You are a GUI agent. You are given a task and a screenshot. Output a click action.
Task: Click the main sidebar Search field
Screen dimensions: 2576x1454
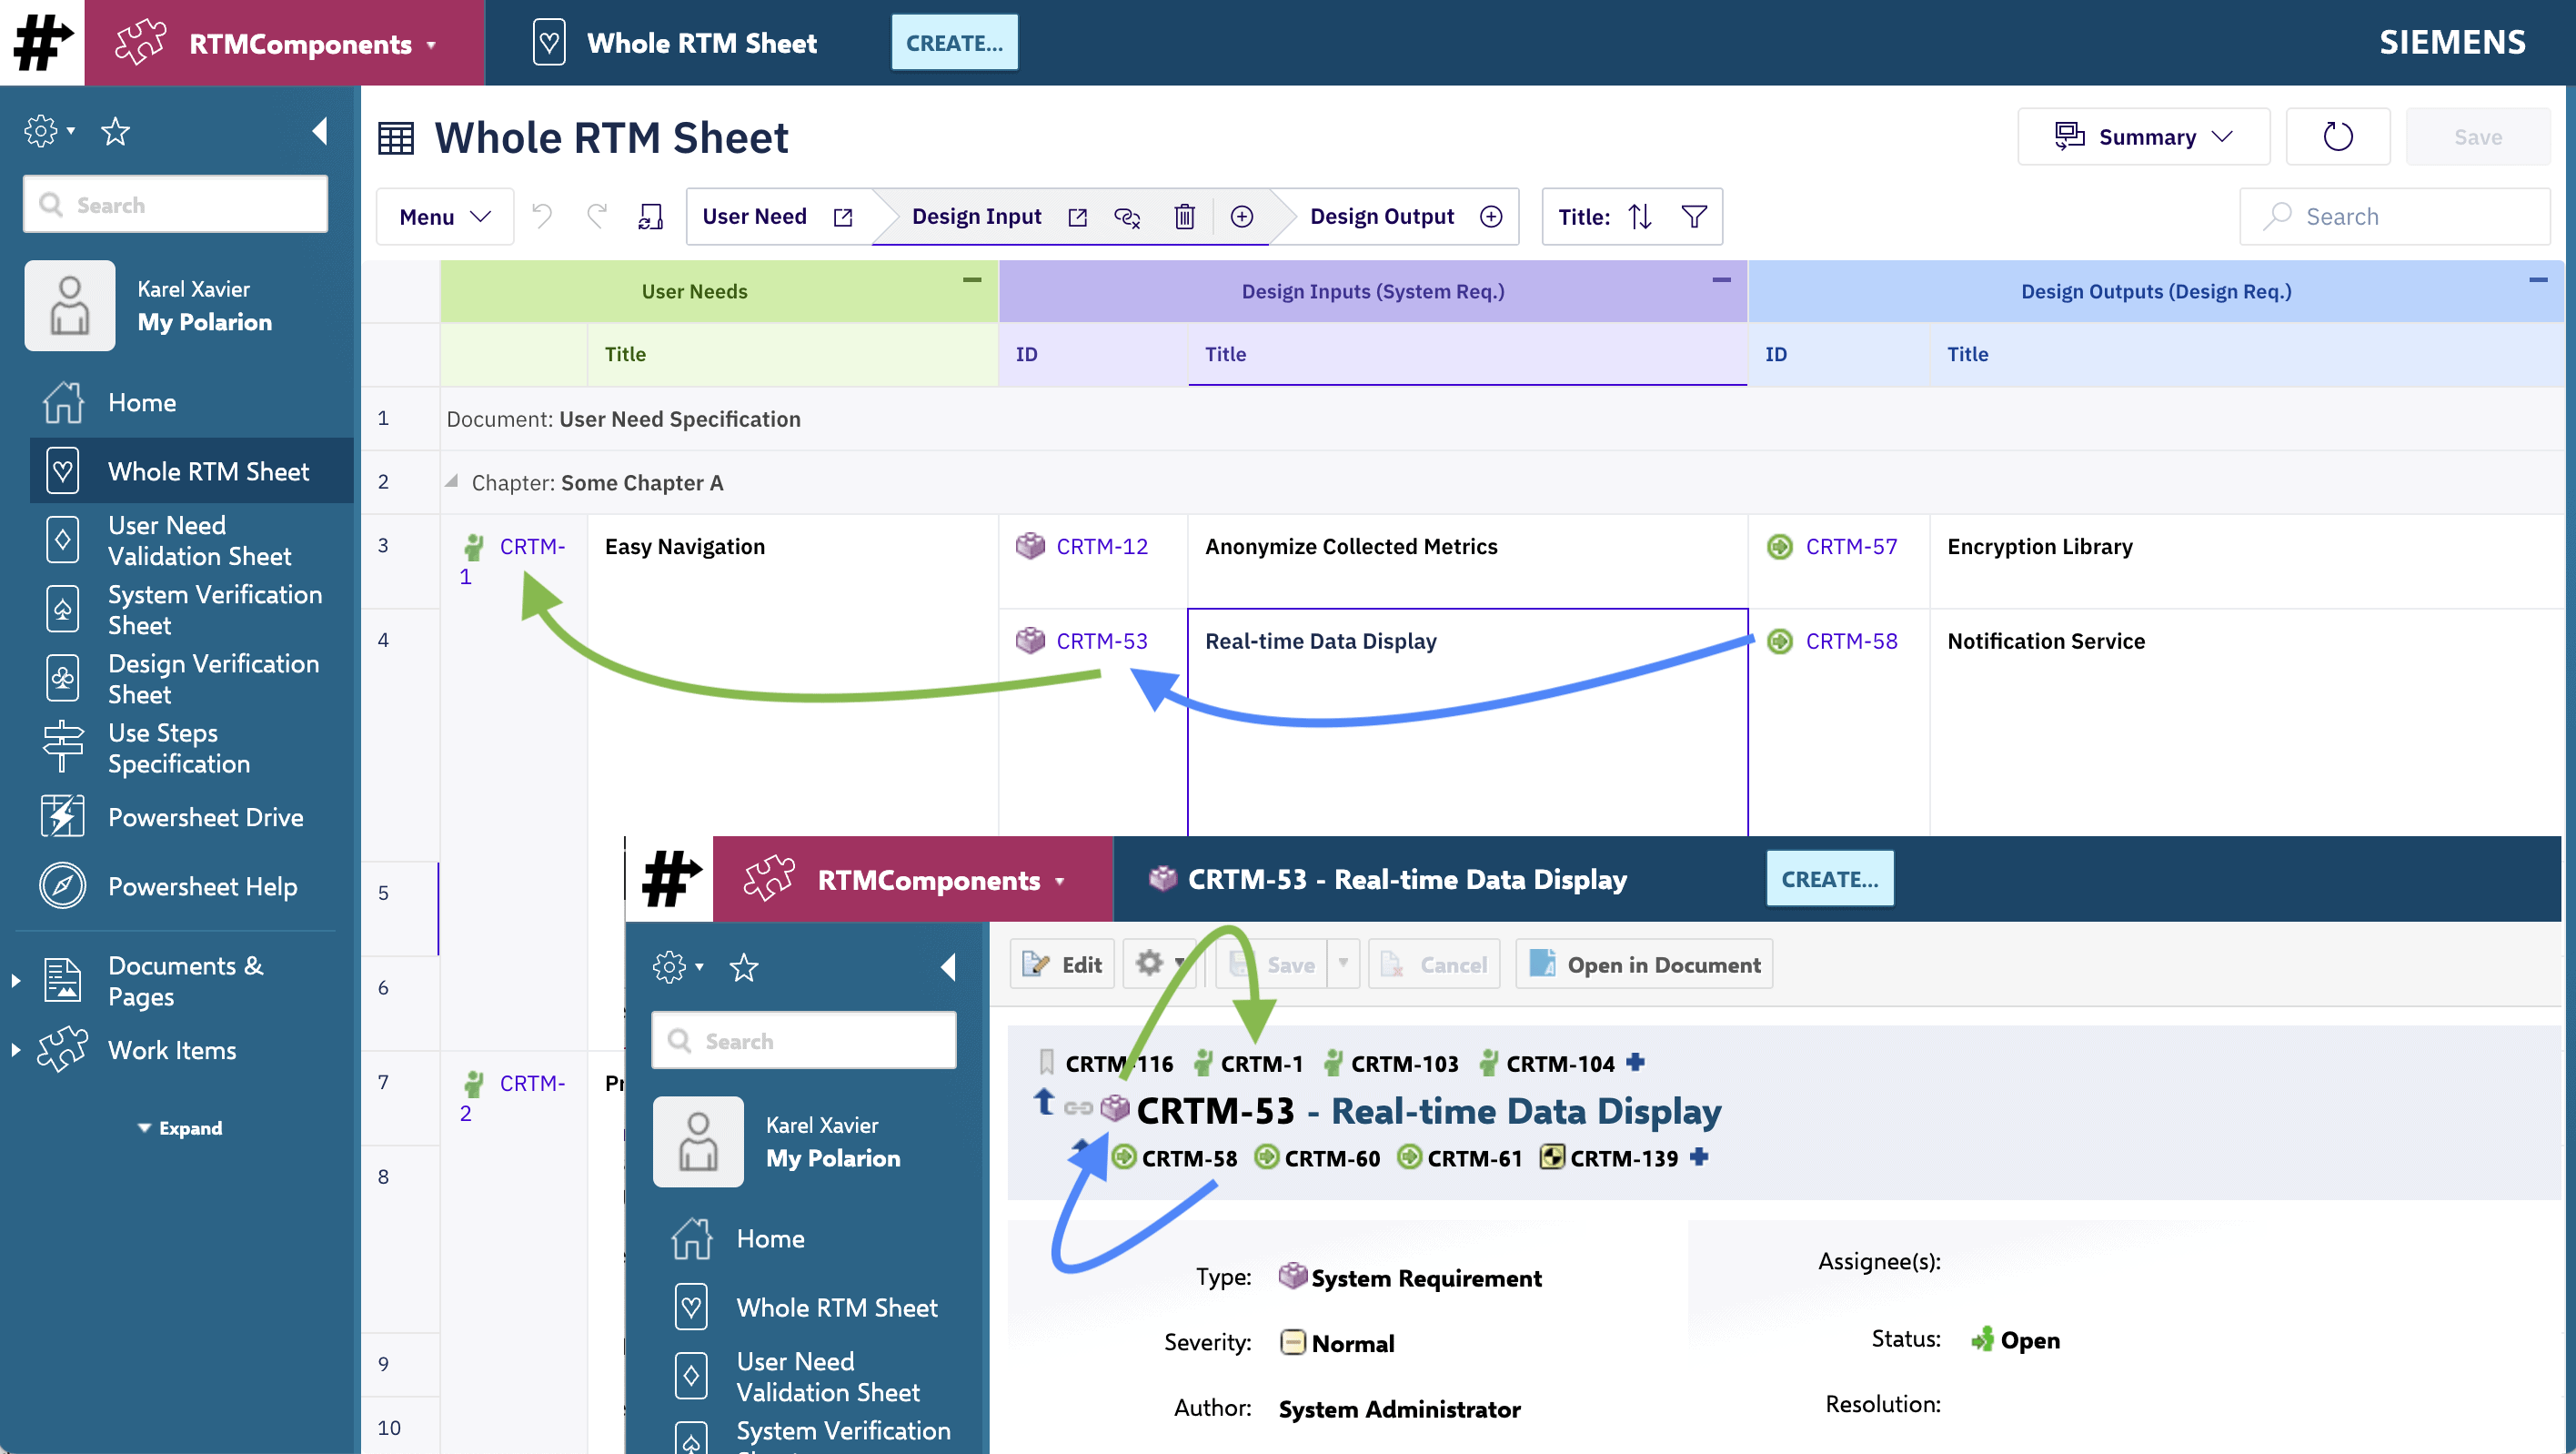pyautogui.click(x=176, y=204)
